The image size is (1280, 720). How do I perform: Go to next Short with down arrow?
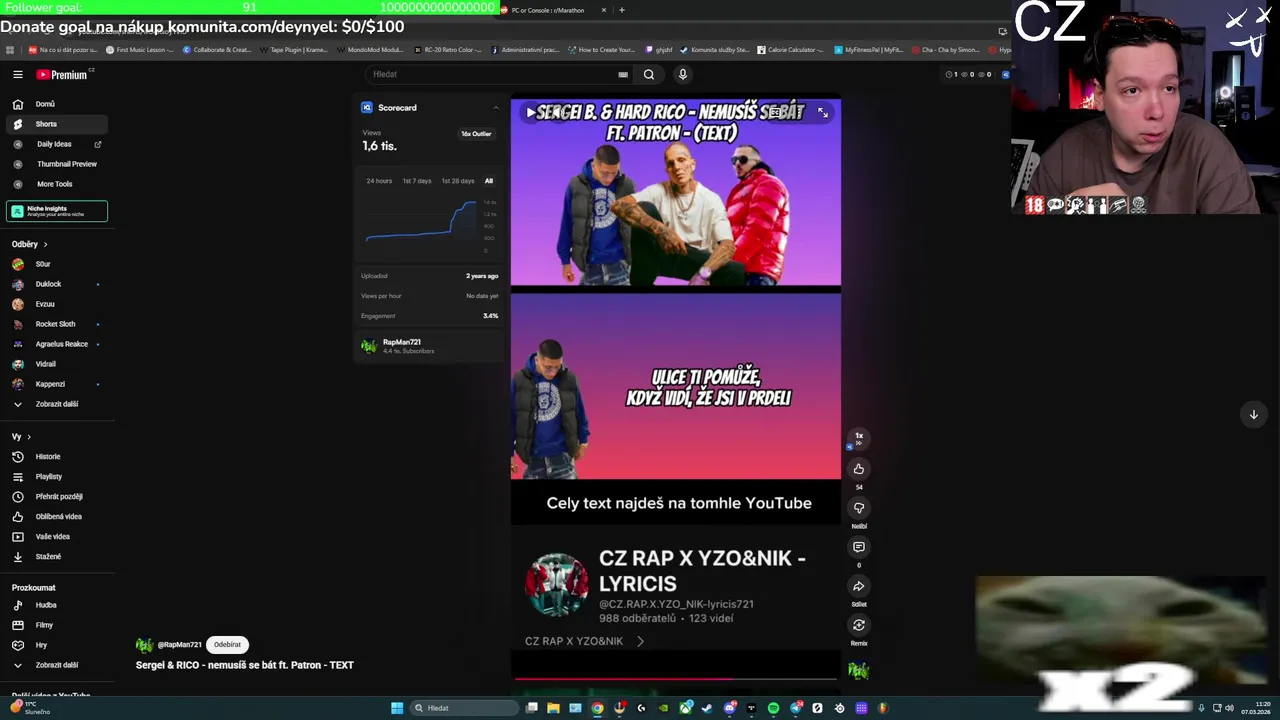pos(1253,414)
